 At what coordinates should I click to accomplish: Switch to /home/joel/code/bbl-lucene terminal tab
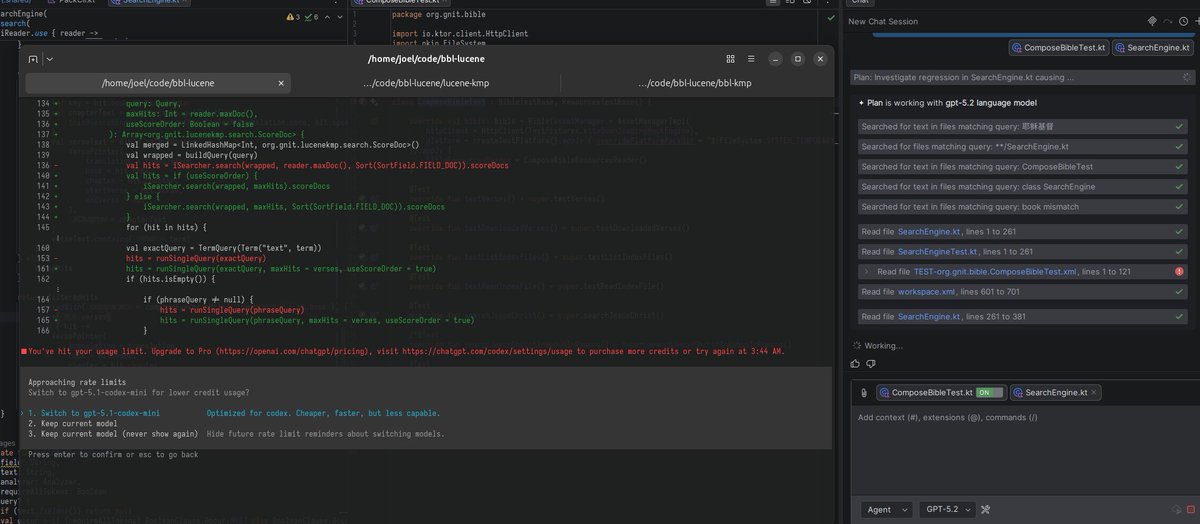click(159, 83)
